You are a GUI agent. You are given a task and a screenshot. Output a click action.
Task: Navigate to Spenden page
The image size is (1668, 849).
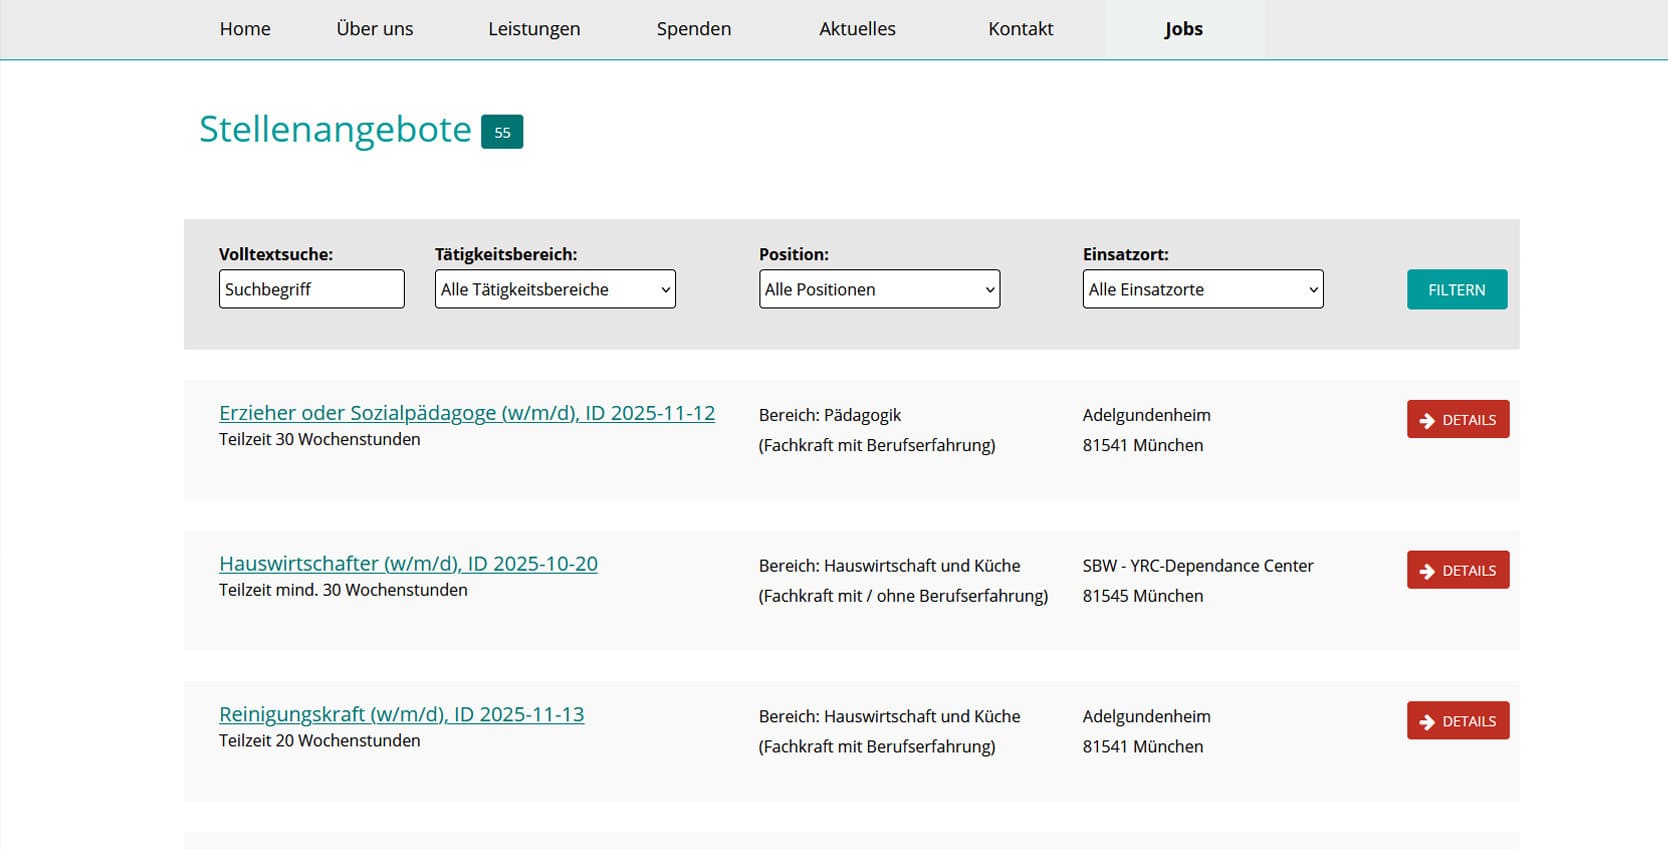pyautogui.click(x=694, y=29)
